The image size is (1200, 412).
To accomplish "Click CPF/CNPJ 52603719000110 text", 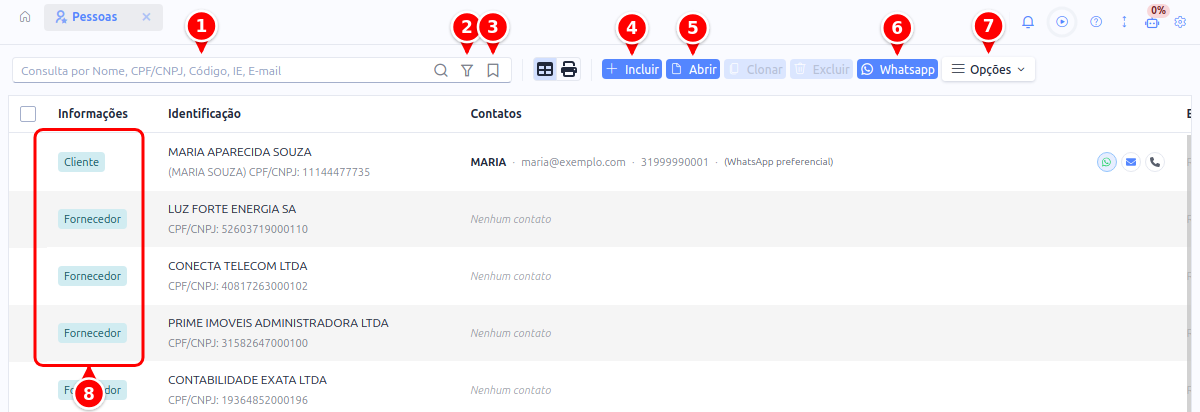I will (238, 229).
